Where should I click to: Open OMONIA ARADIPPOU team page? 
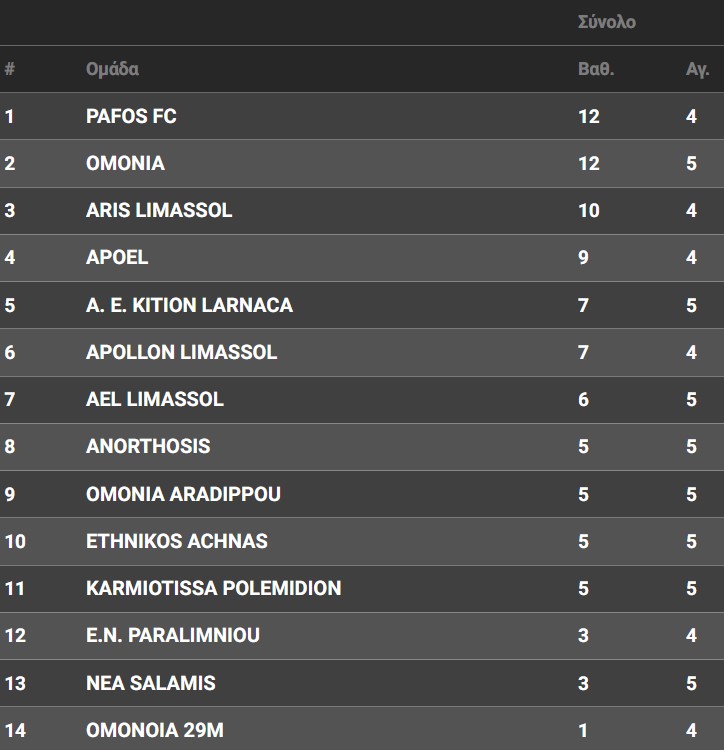point(183,494)
